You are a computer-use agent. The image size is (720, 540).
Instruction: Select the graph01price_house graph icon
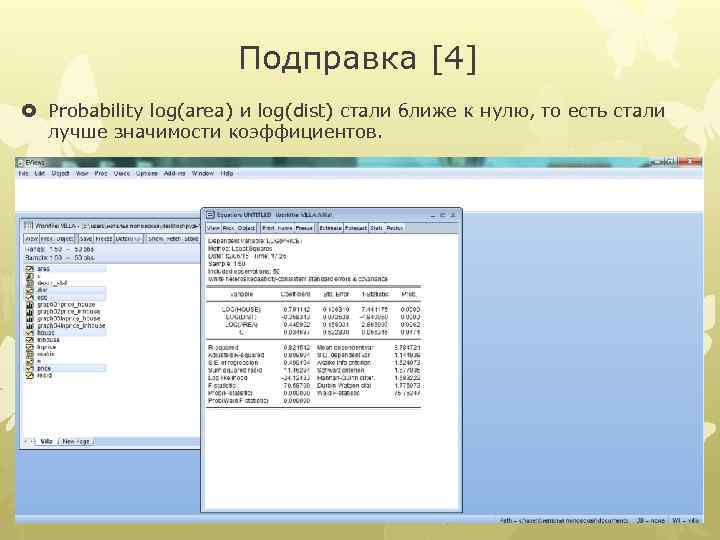30,304
